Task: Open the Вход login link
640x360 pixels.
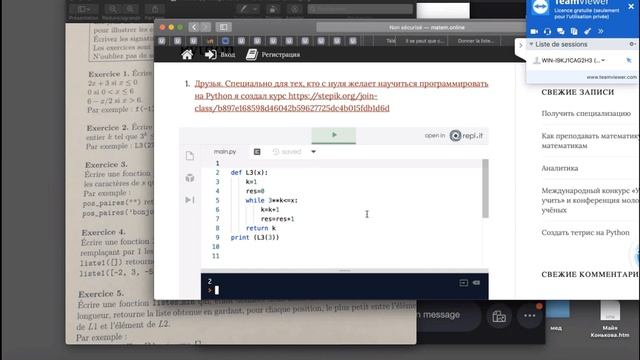Action: [x=220, y=55]
